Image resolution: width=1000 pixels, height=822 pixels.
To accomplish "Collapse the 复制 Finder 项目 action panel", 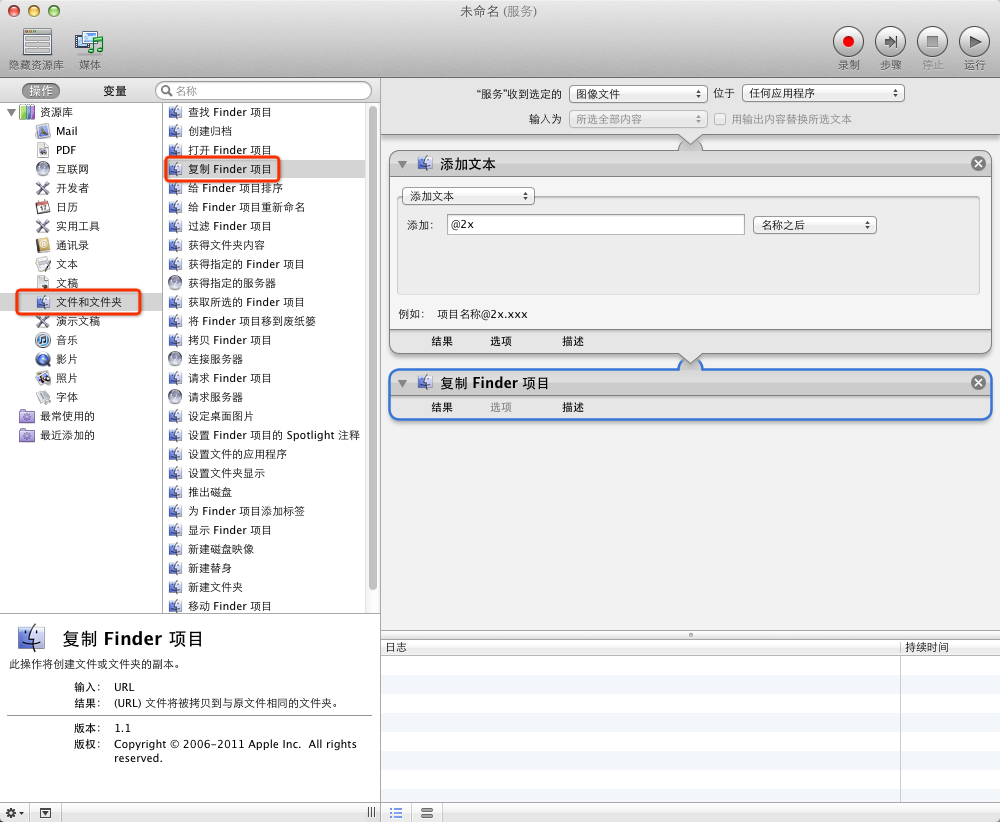I will click(x=402, y=383).
